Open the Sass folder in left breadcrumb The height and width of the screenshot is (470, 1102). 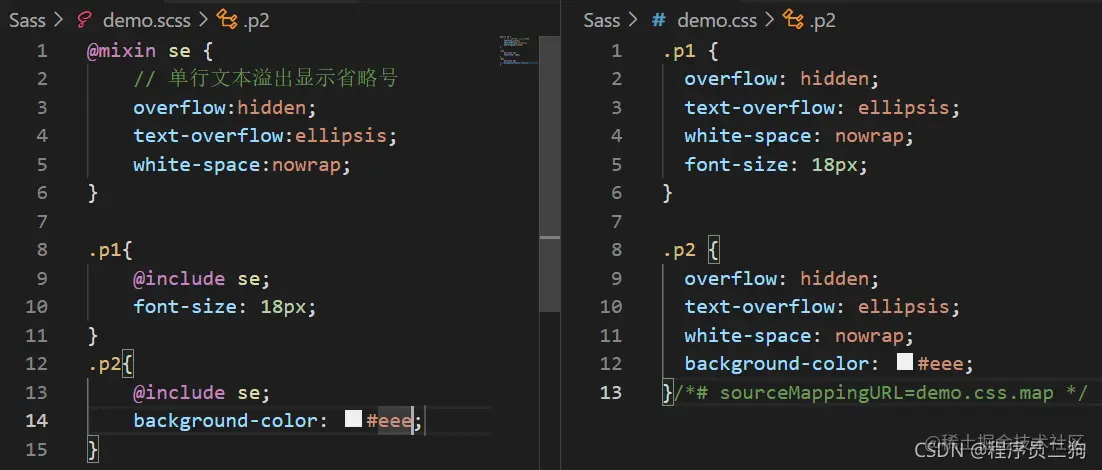pos(27,20)
